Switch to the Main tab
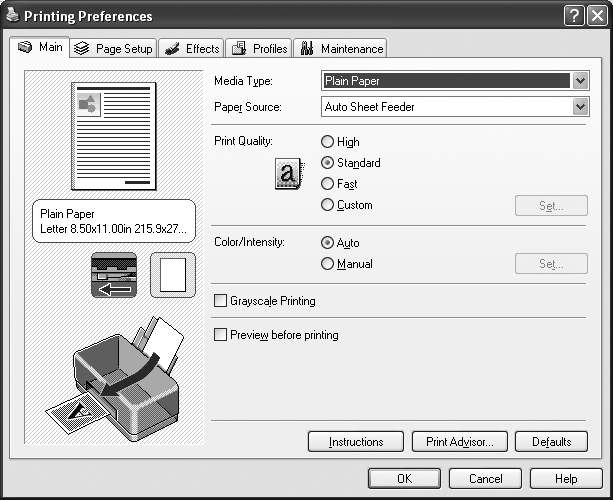Screen dimensions: 613x500 [x=40, y=47]
